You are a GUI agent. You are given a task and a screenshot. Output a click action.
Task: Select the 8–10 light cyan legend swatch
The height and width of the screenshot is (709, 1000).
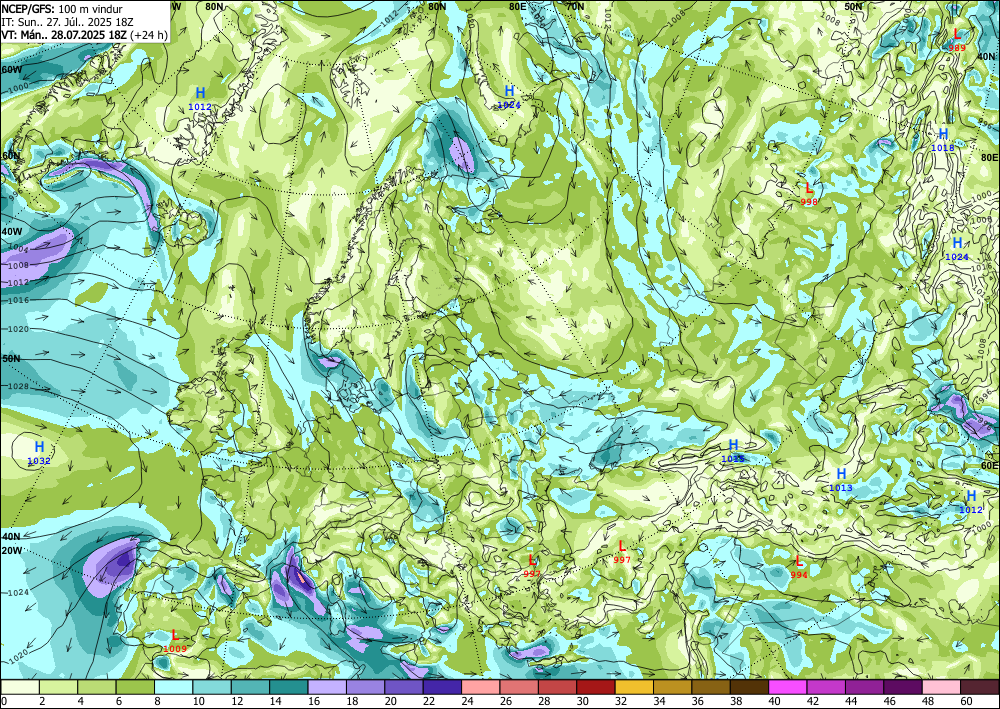pyautogui.click(x=173, y=687)
